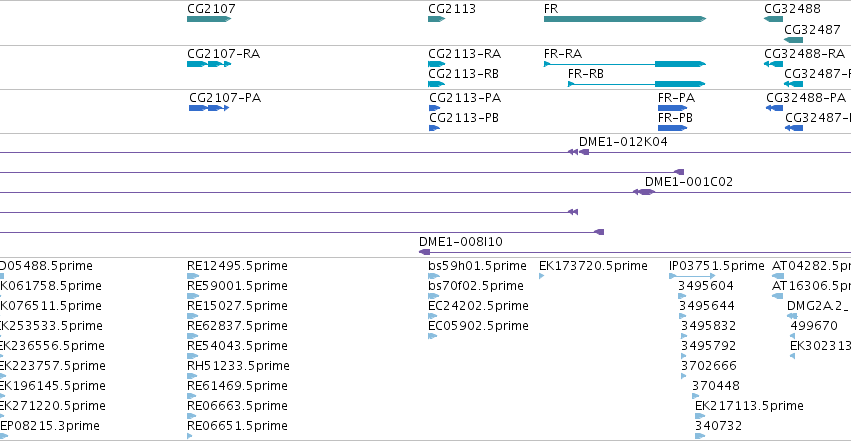Select the FR-RA transcript exon block
This screenshot has height=441, width=851.
click(x=680, y=64)
